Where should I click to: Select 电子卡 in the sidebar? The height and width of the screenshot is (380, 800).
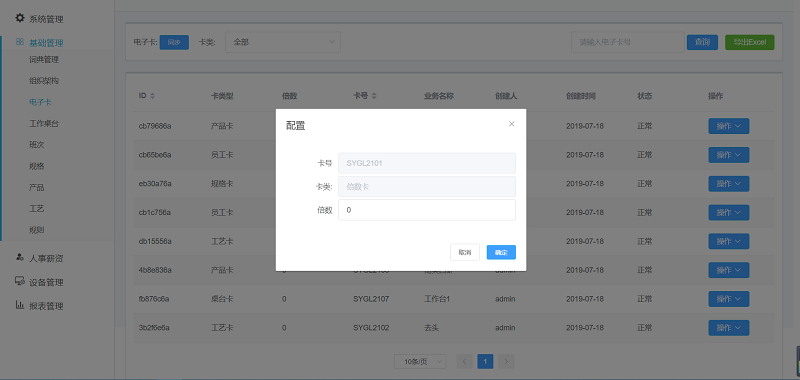pos(40,102)
